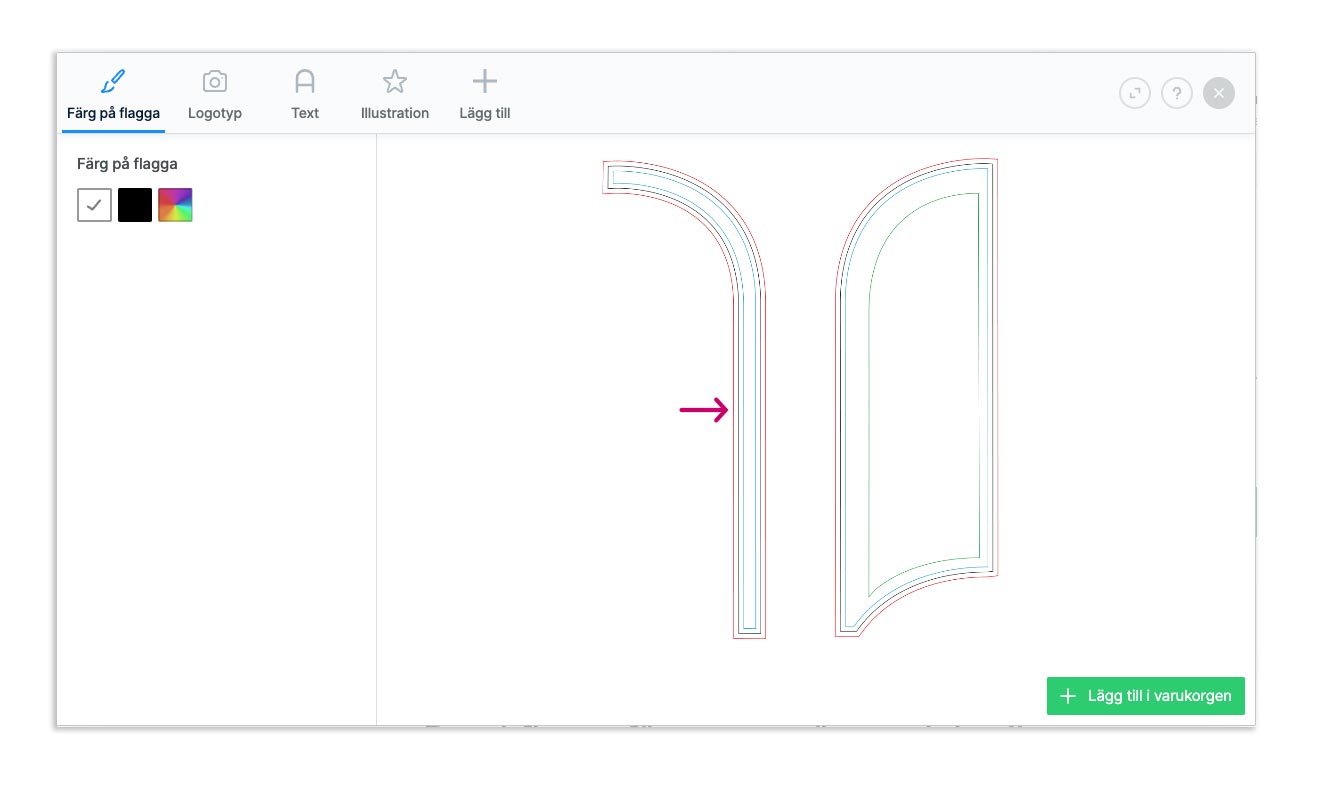1319x793 pixels.
Task: Click Lägg till i varukorgen button
Action: [1146, 696]
